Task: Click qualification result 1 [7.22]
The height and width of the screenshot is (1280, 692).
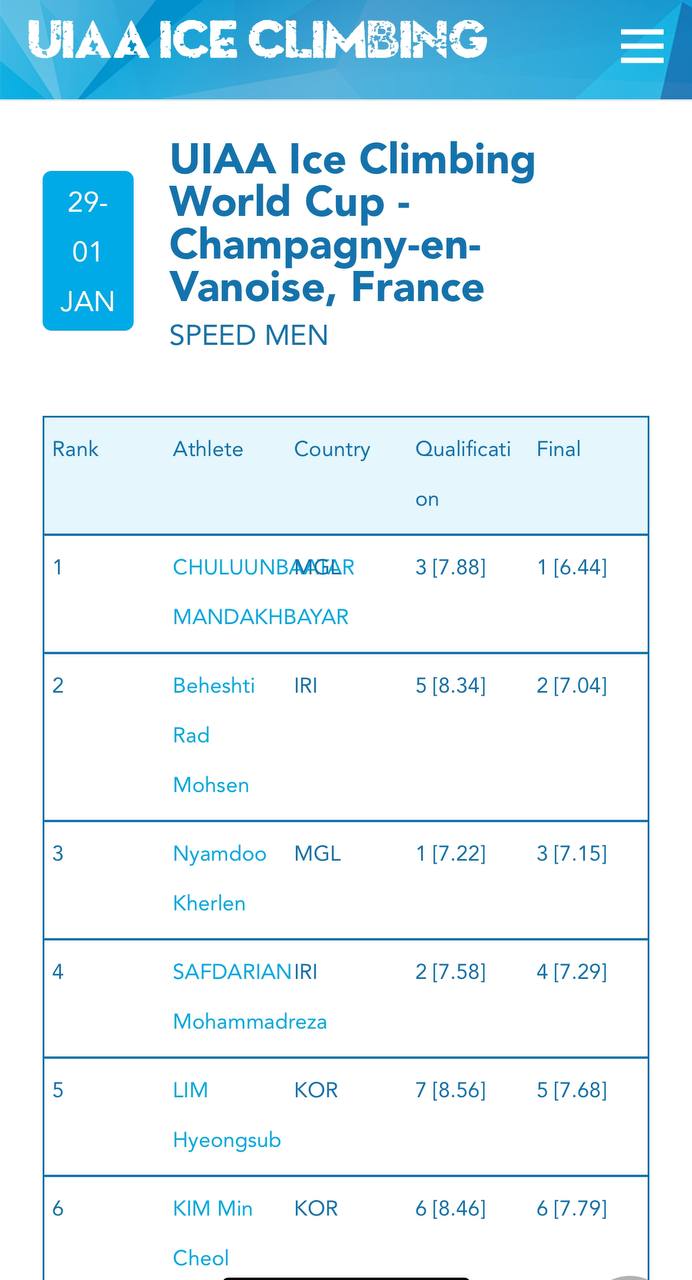Action: click(x=450, y=853)
